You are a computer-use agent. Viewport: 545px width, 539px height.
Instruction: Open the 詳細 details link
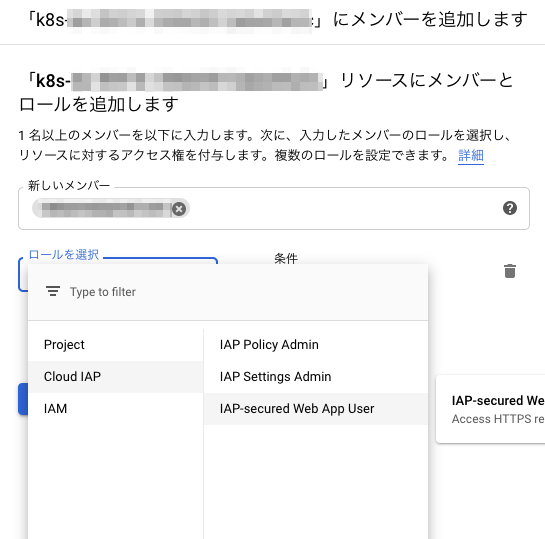(x=471, y=155)
